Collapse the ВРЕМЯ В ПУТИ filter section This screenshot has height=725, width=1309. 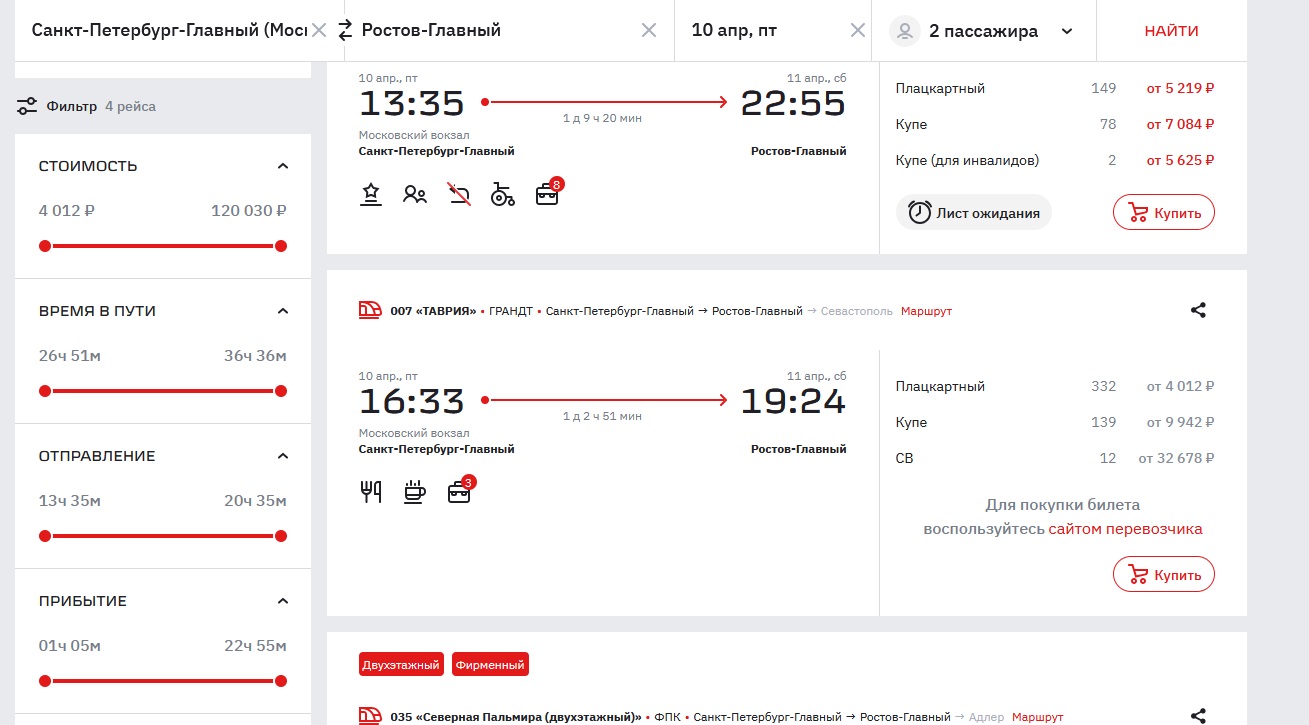pyautogui.click(x=282, y=311)
